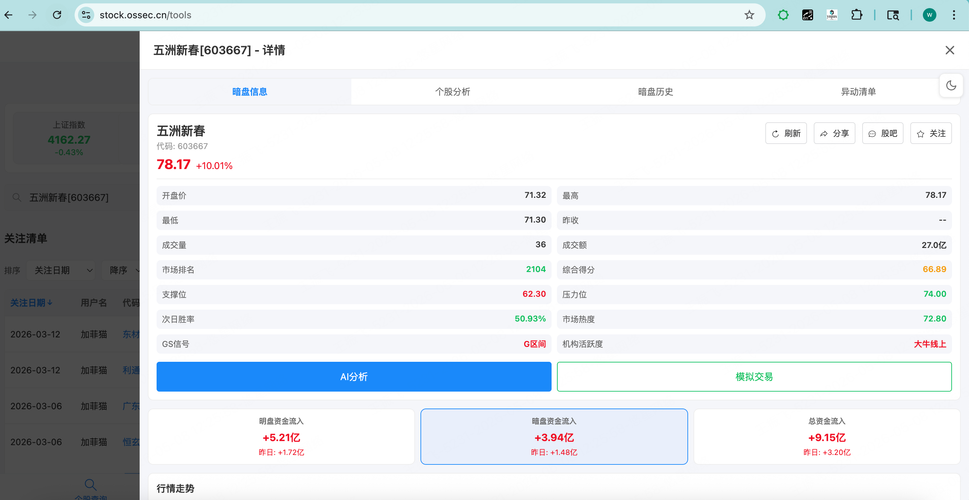The height and width of the screenshot is (500, 969).
Task: Click the 分享 share button
Action: pos(834,133)
